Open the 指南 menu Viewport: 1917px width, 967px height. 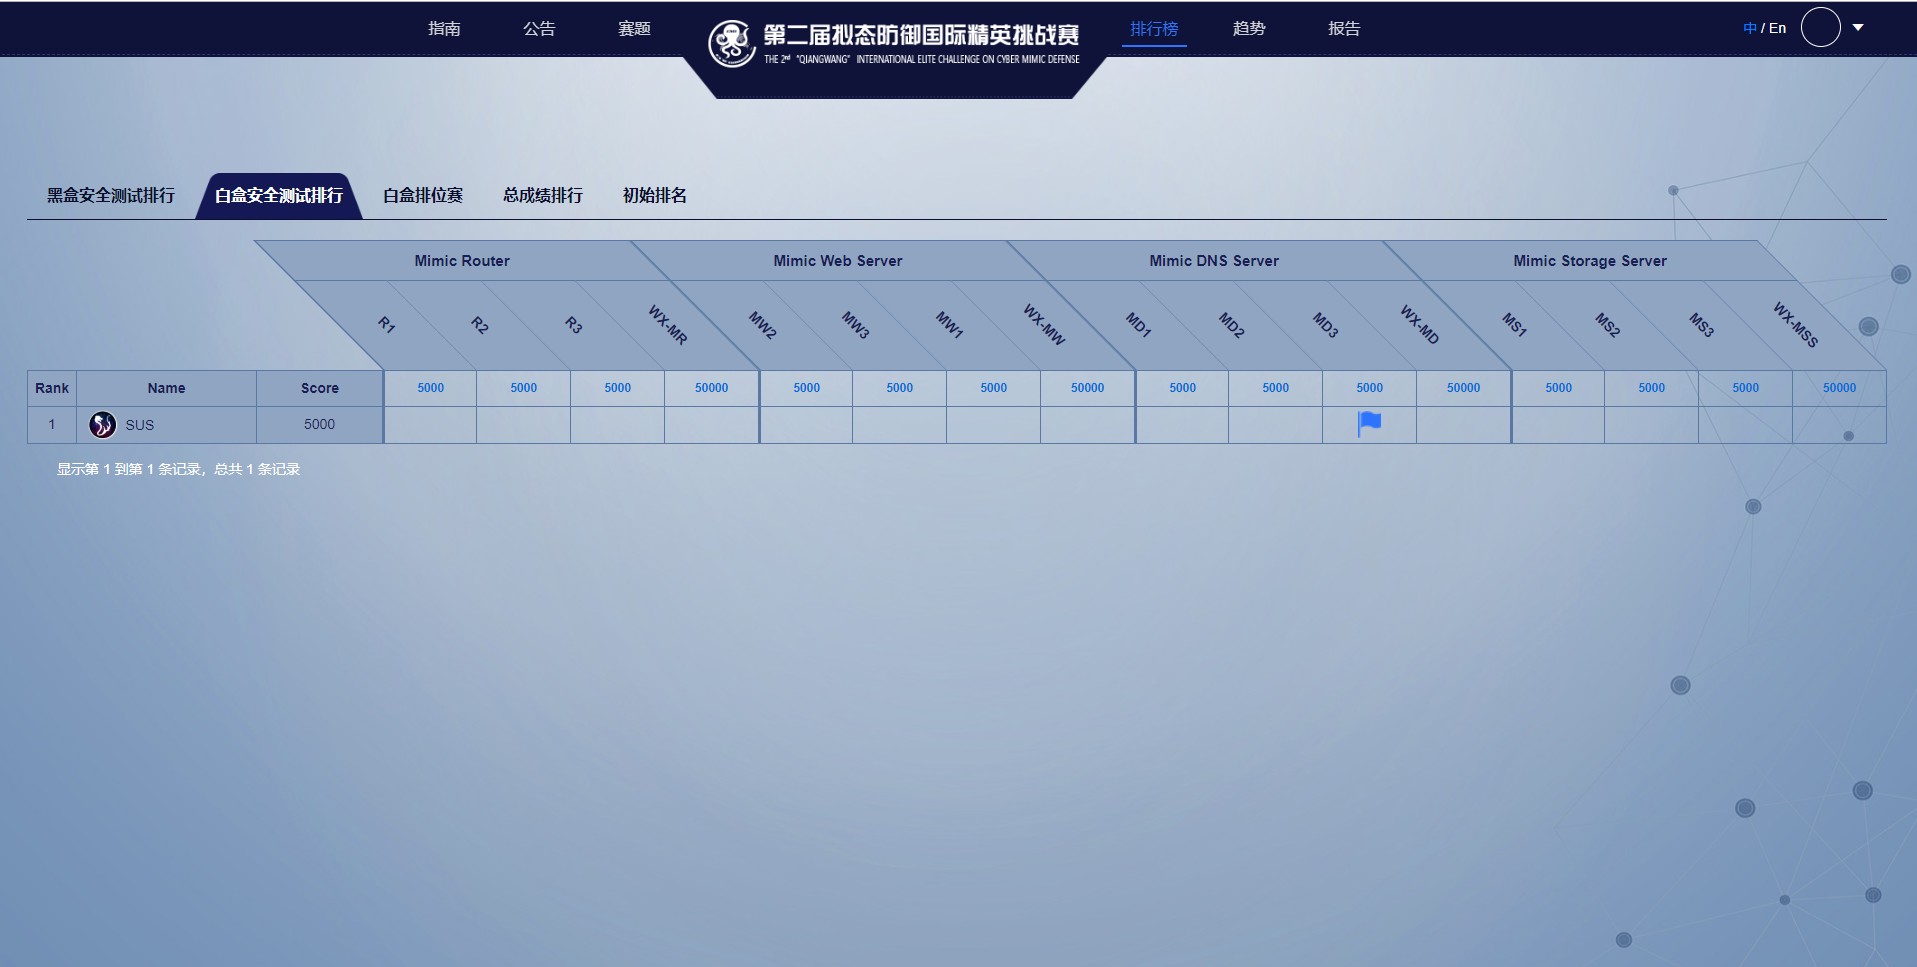click(444, 29)
